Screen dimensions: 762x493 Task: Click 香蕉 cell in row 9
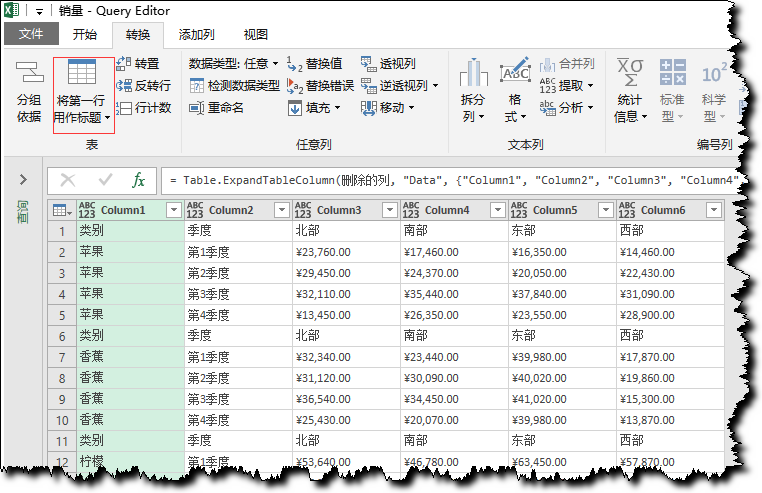(x=130, y=399)
